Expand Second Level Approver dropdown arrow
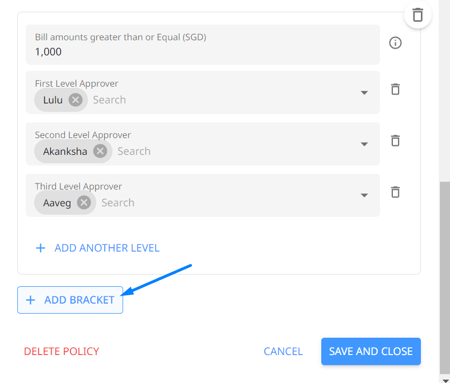 click(x=364, y=144)
